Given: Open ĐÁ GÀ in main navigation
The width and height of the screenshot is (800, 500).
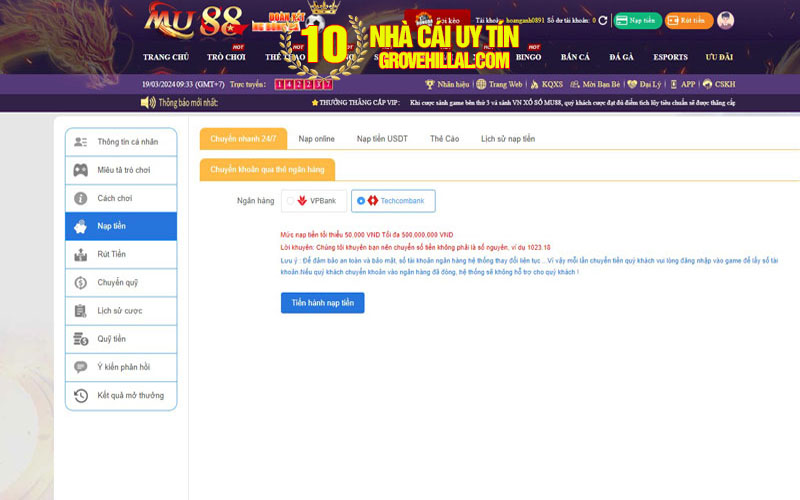Looking at the screenshot, I should tap(621, 57).
